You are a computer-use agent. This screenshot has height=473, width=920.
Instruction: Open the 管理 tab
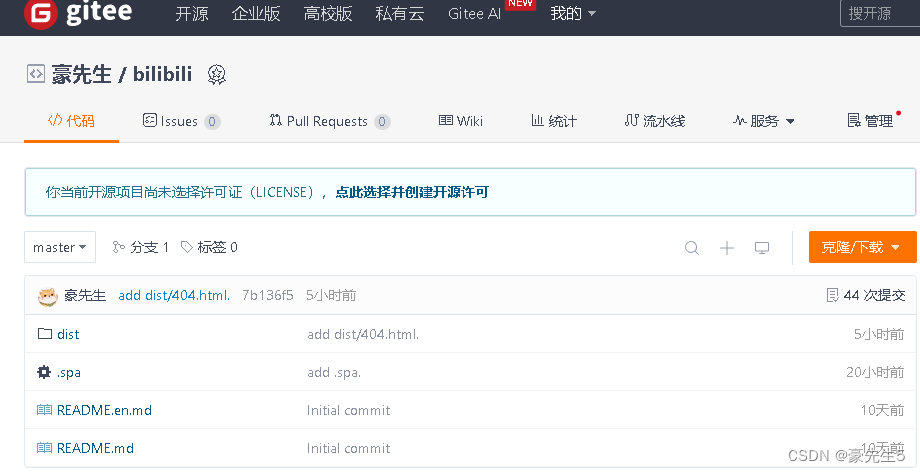click(x=871, y=121)
